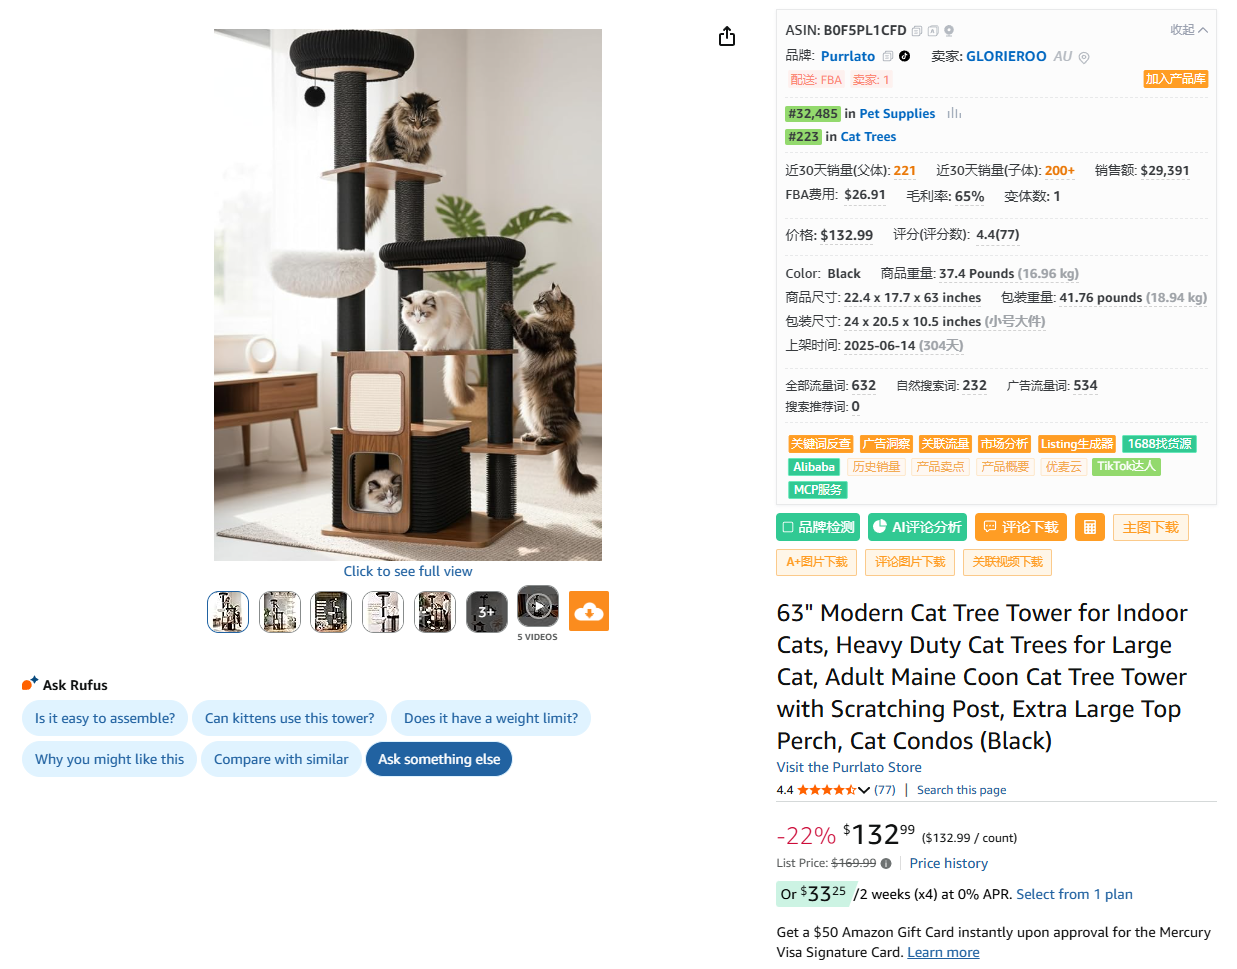Click the share icon above product image

[727, 37]
